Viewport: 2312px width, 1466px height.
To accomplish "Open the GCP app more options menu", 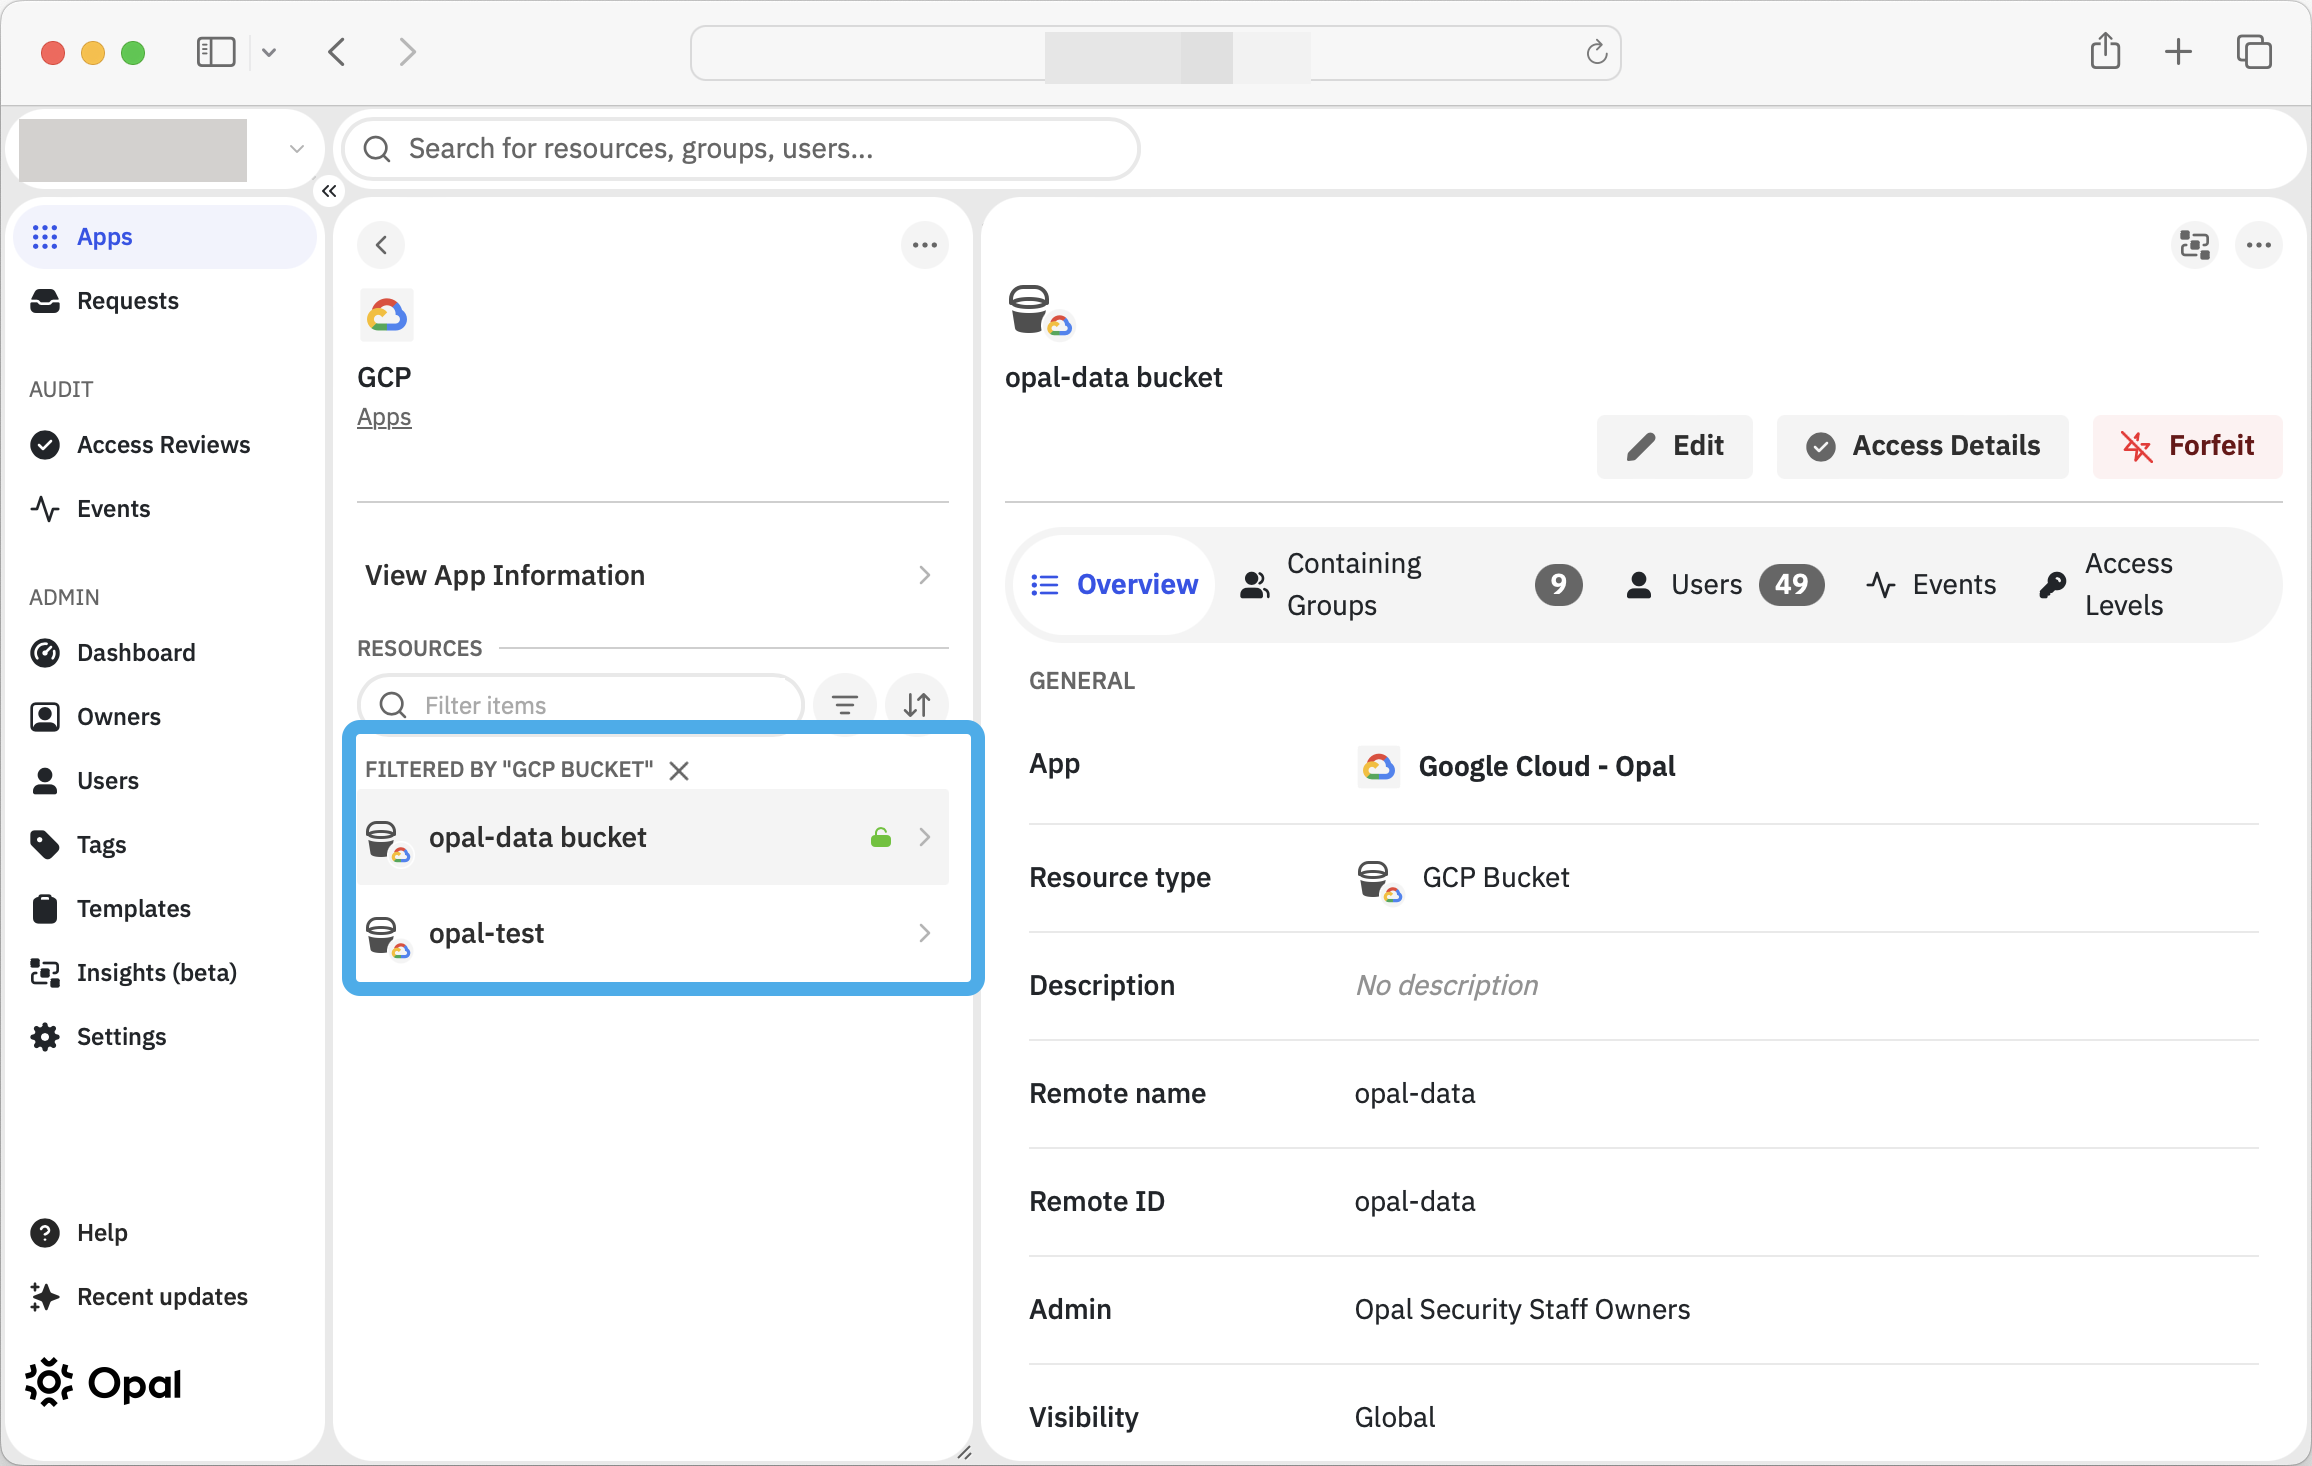I will 925,245.
